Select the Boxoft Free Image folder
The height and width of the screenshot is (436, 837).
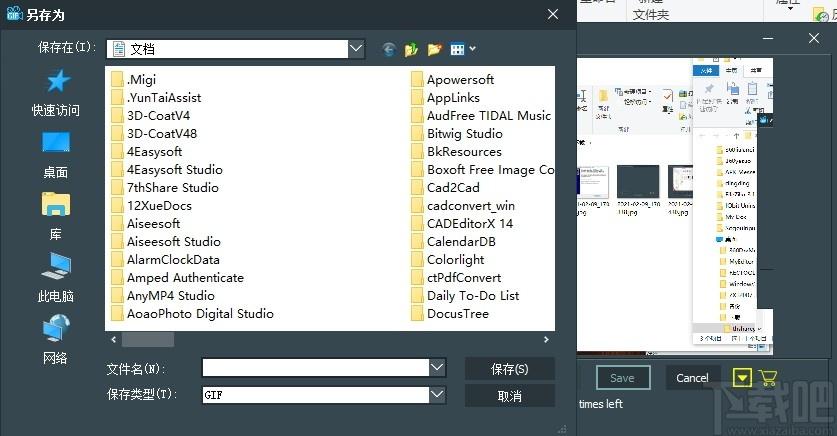pyautogui.click(x=483, y=170)
